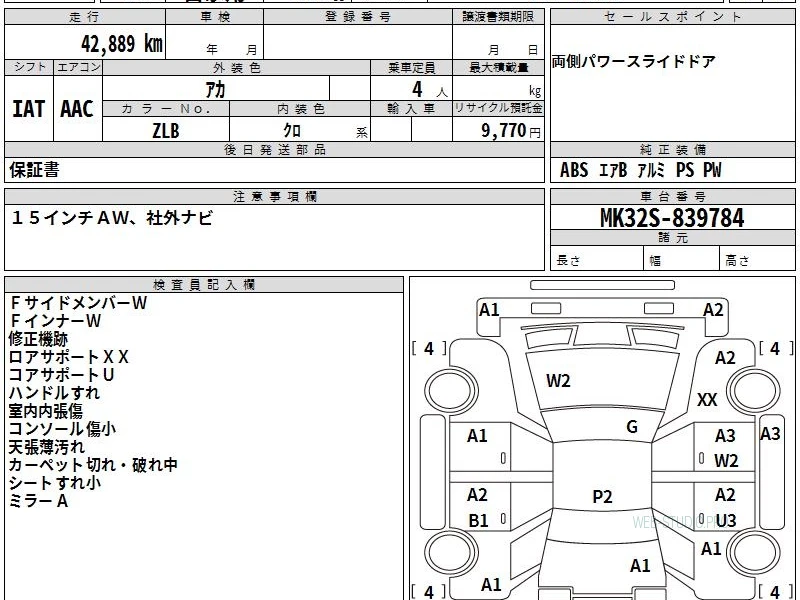
Task: Select the 幅 dimension cell
Action: point(682,259)
